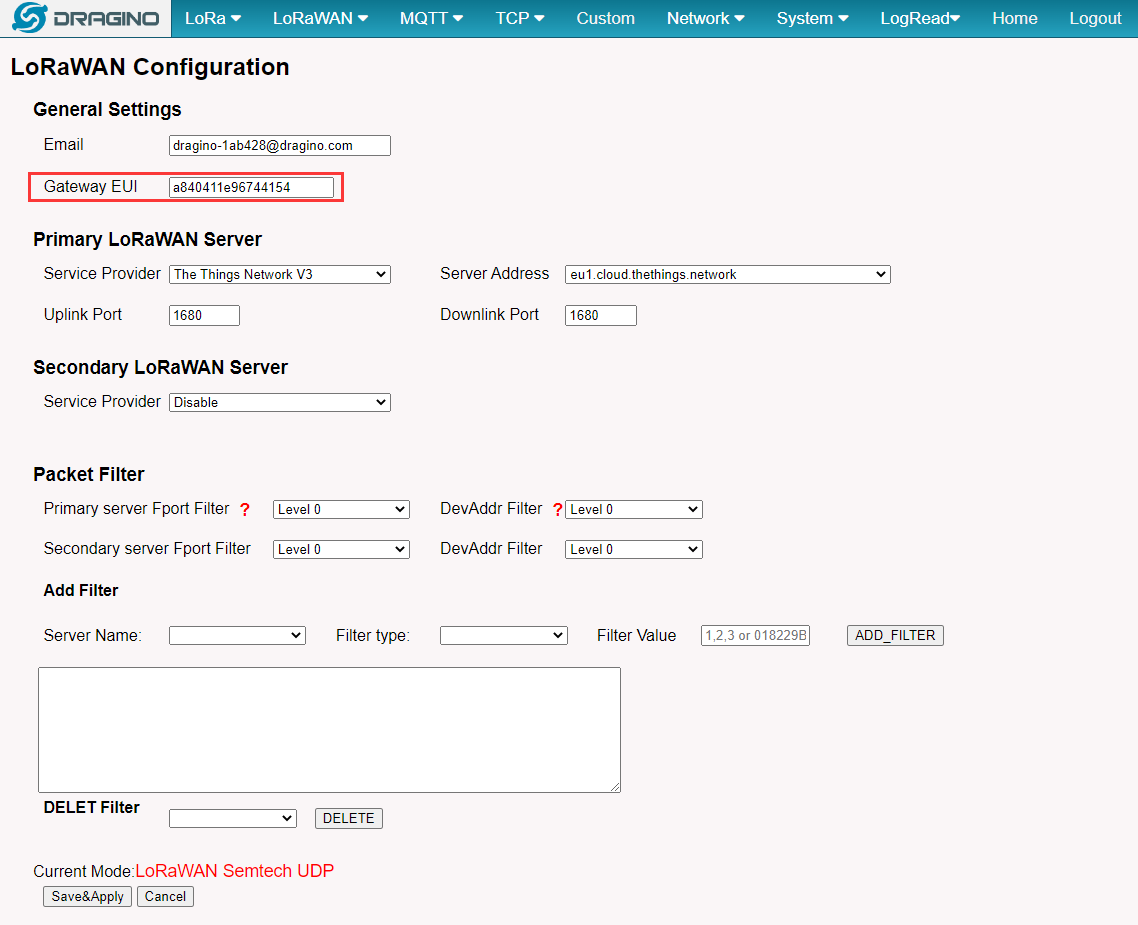The image size is (1138, 925).
Task: Click the red question mark beside Primary server Fport Filter
Action: tap(245, 510)
